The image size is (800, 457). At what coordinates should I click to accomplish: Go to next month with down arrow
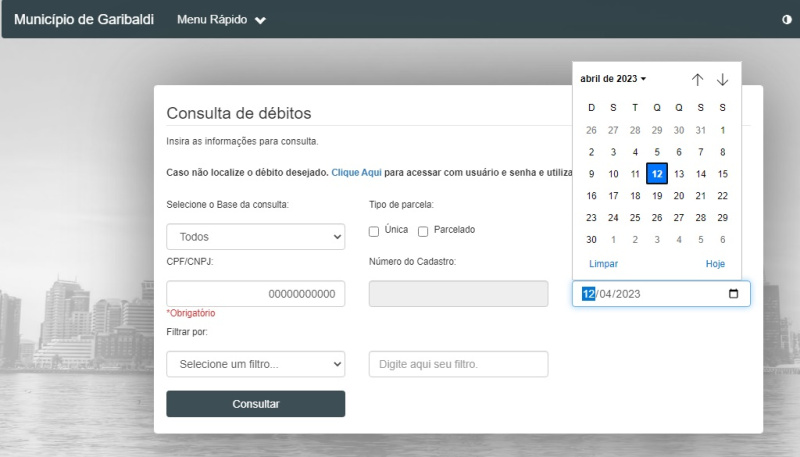(722, 80)
